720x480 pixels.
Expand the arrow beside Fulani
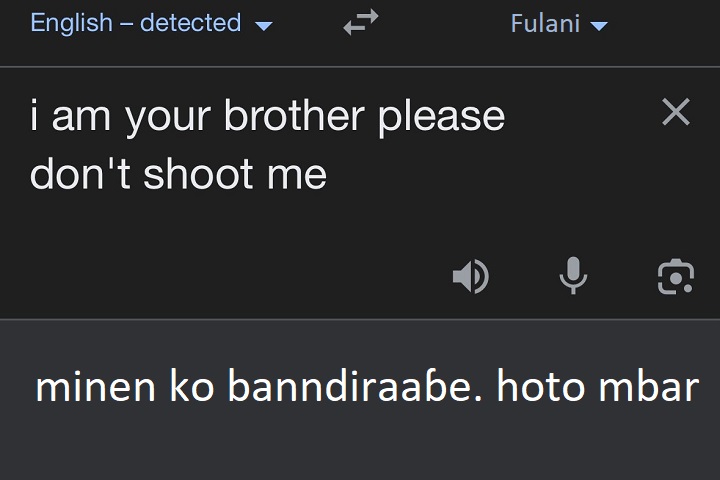click(599, 26)
